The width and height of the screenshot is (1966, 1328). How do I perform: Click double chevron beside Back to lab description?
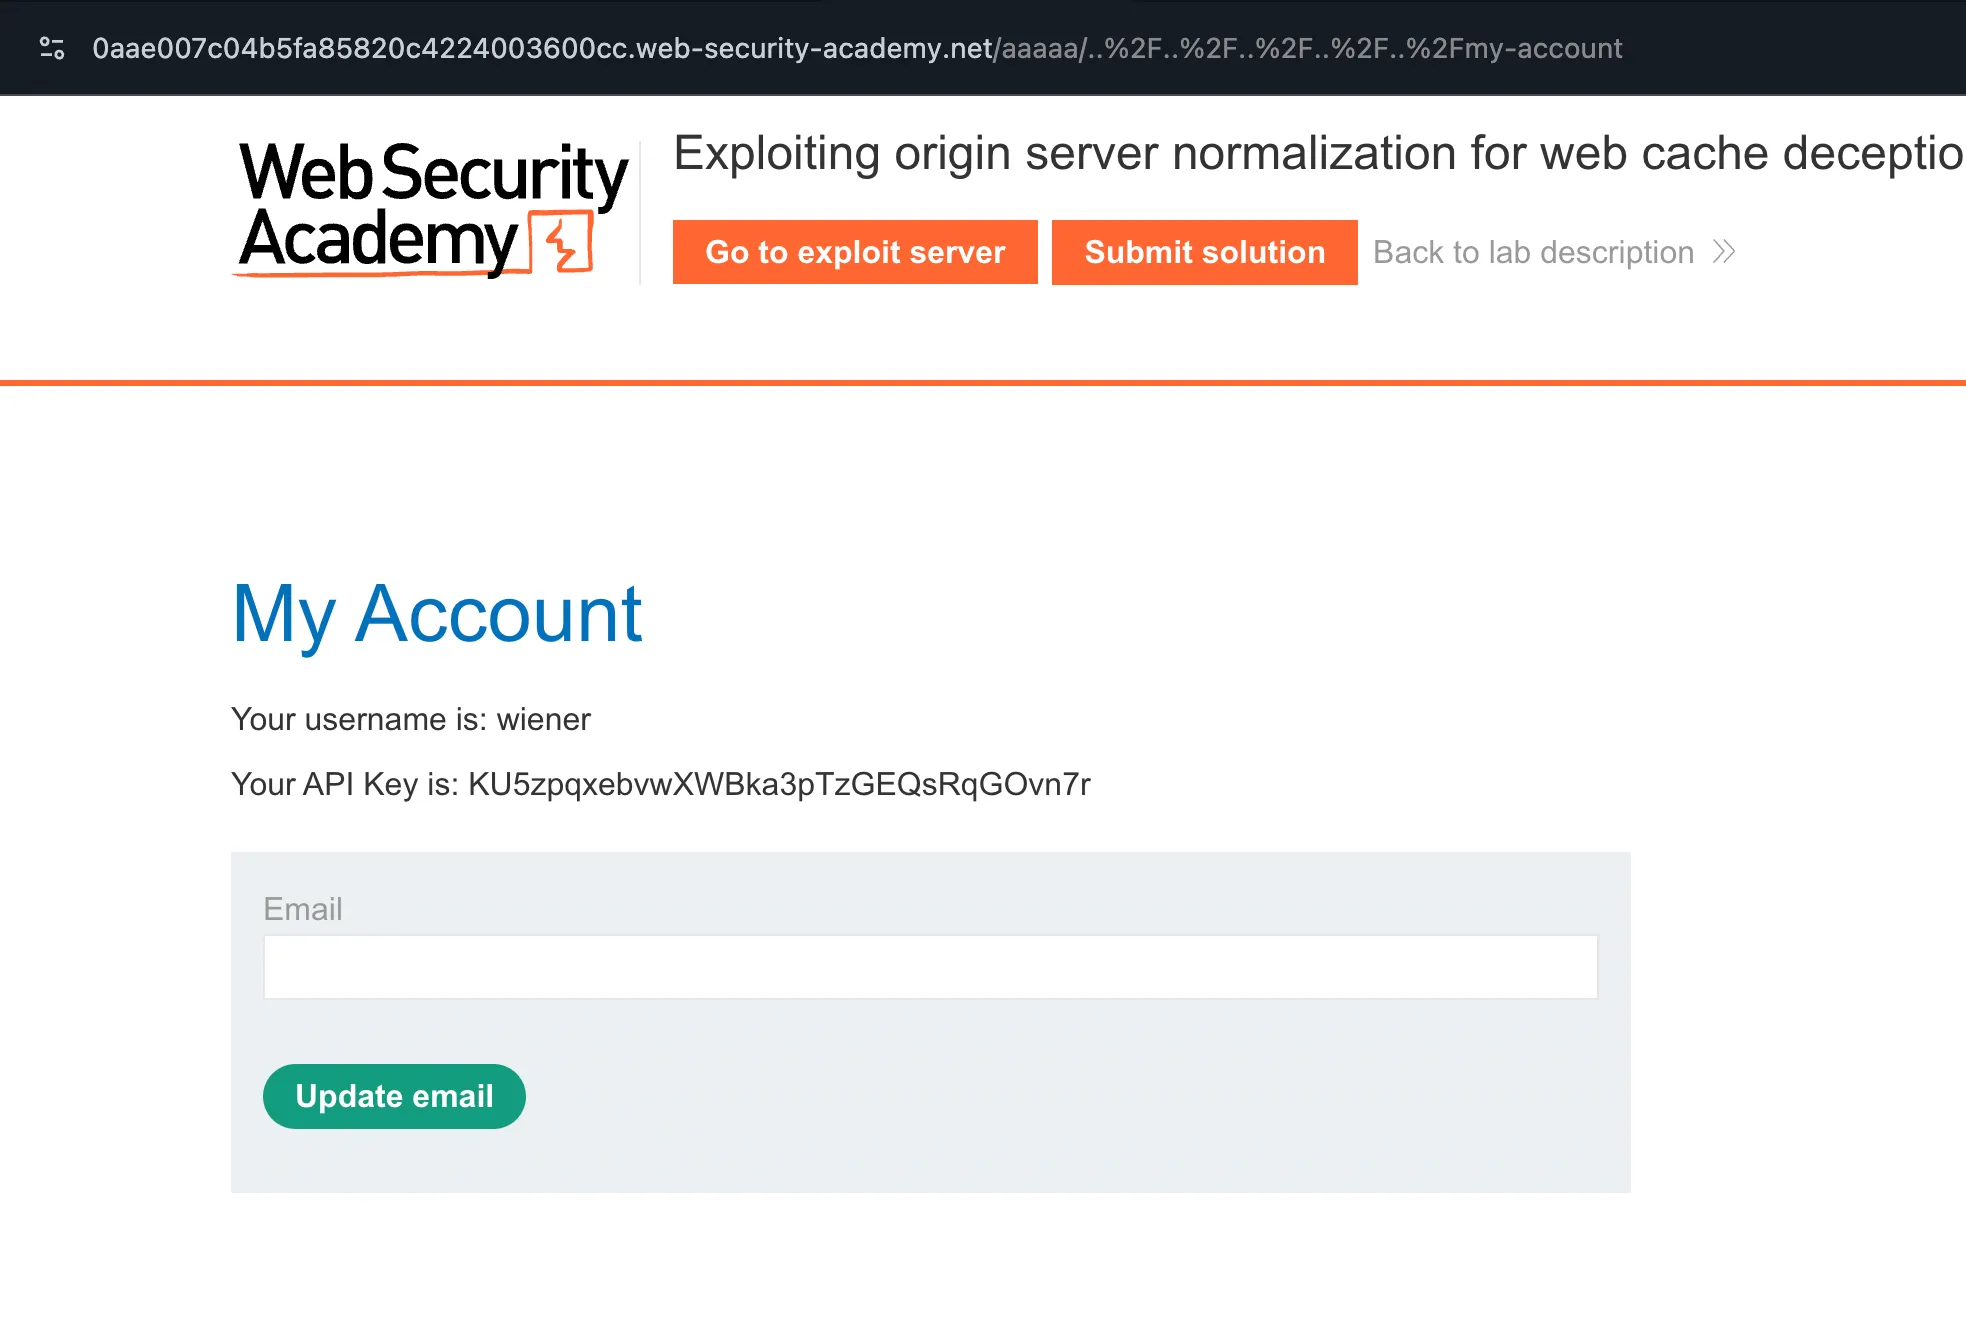tap(1723, 252)
